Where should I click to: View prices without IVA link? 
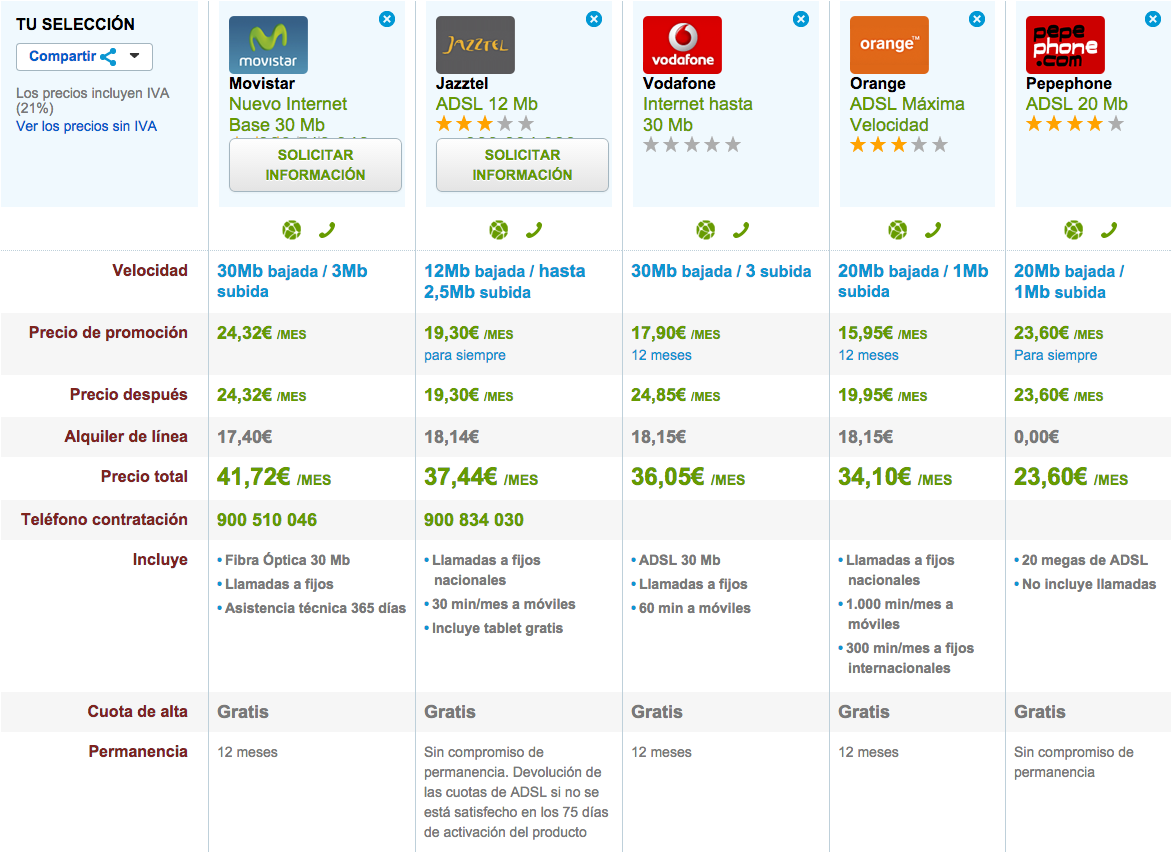(x=87, y=127)
